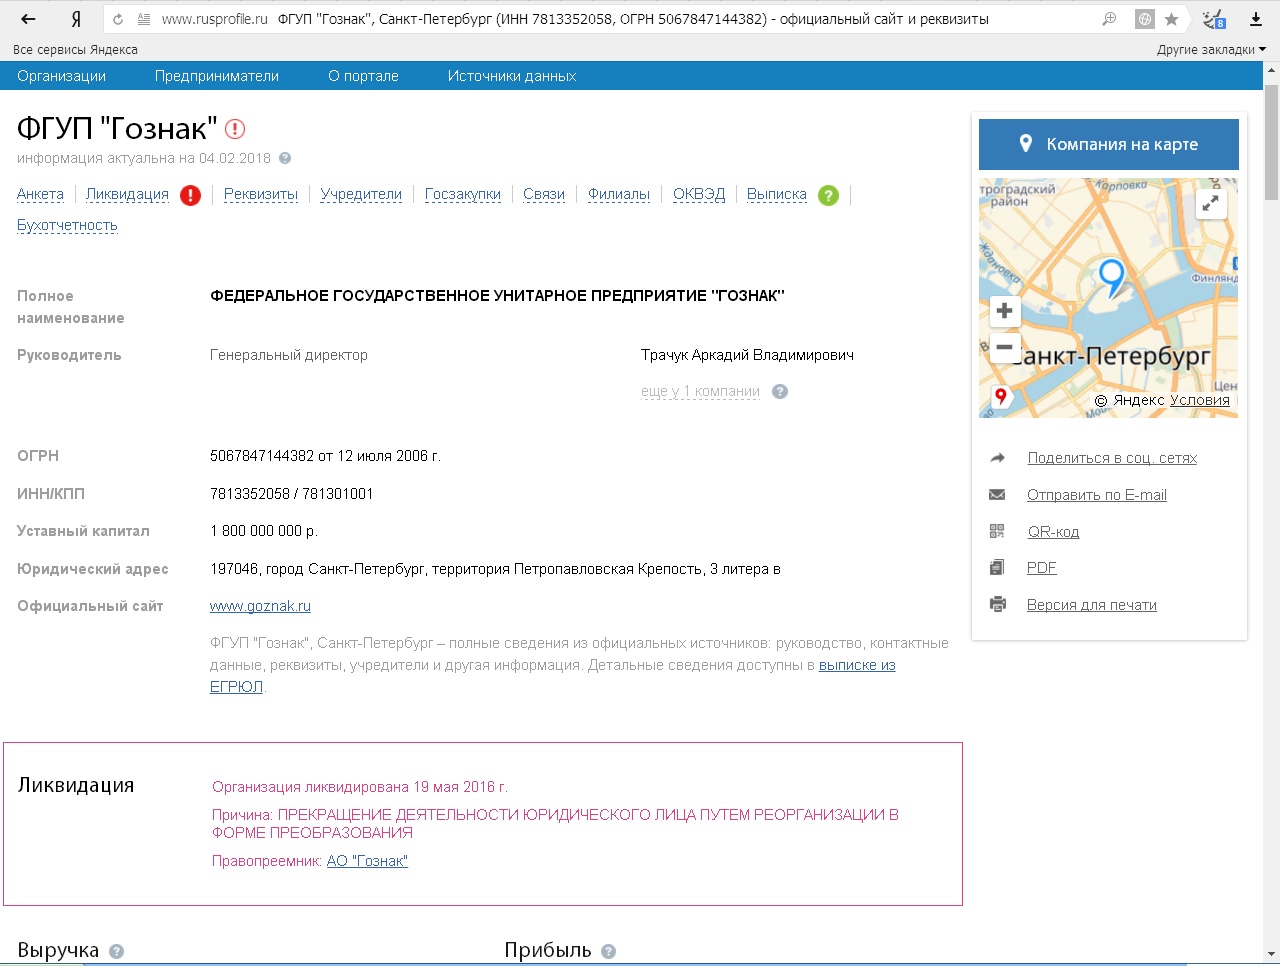Jump to Выписка section tab

(x=777, y=195)
